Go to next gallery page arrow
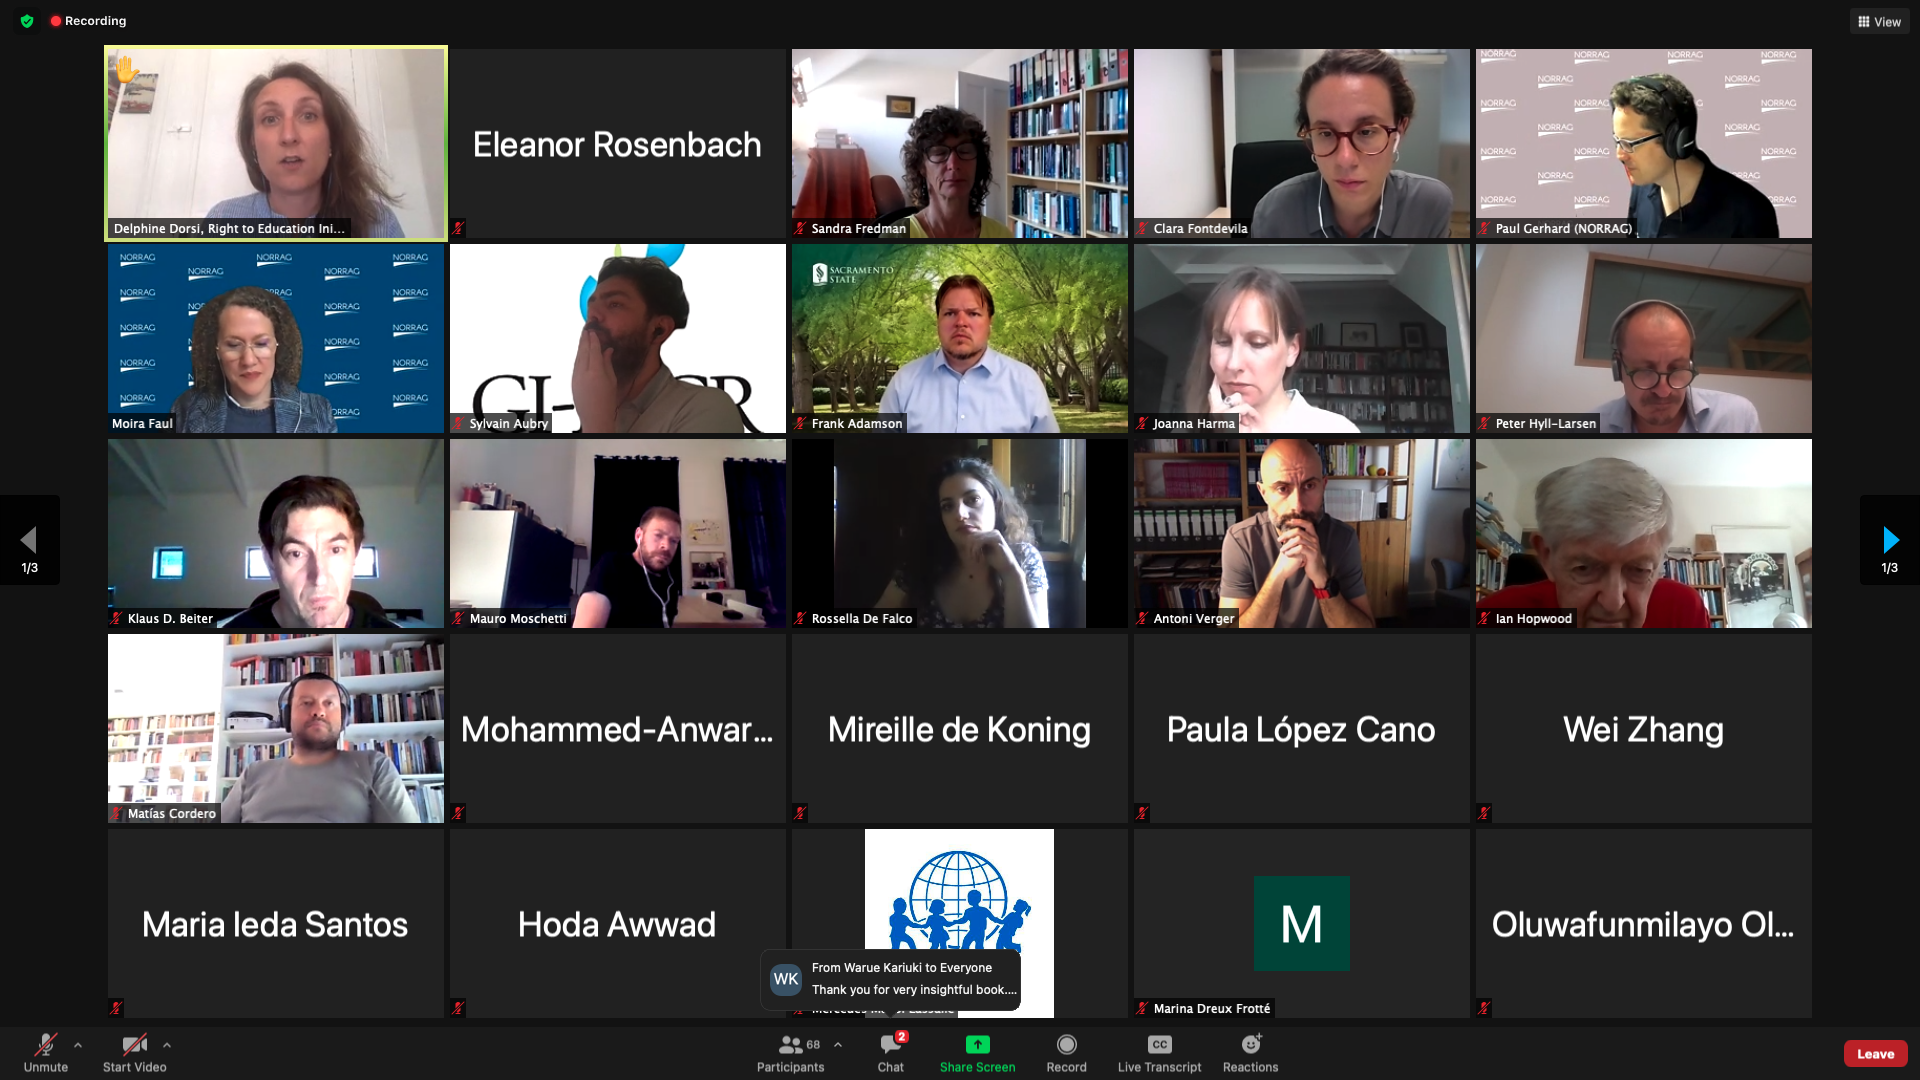This screenshot has height=1080, width=1920. coord(1890,540)
